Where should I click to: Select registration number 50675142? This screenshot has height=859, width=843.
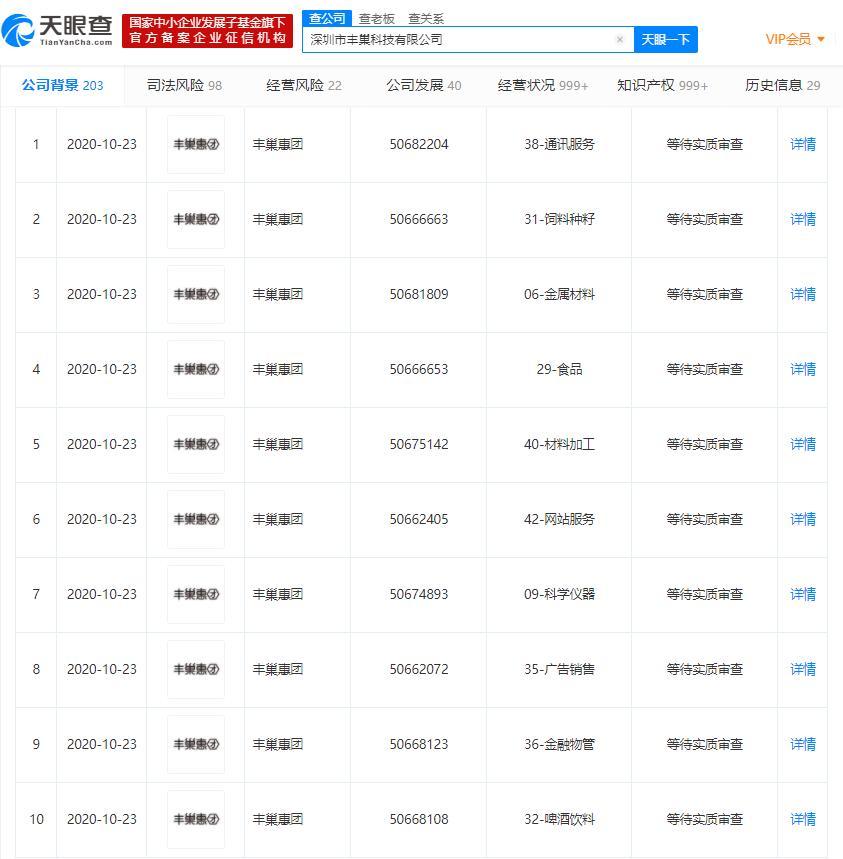coord(419,444)
